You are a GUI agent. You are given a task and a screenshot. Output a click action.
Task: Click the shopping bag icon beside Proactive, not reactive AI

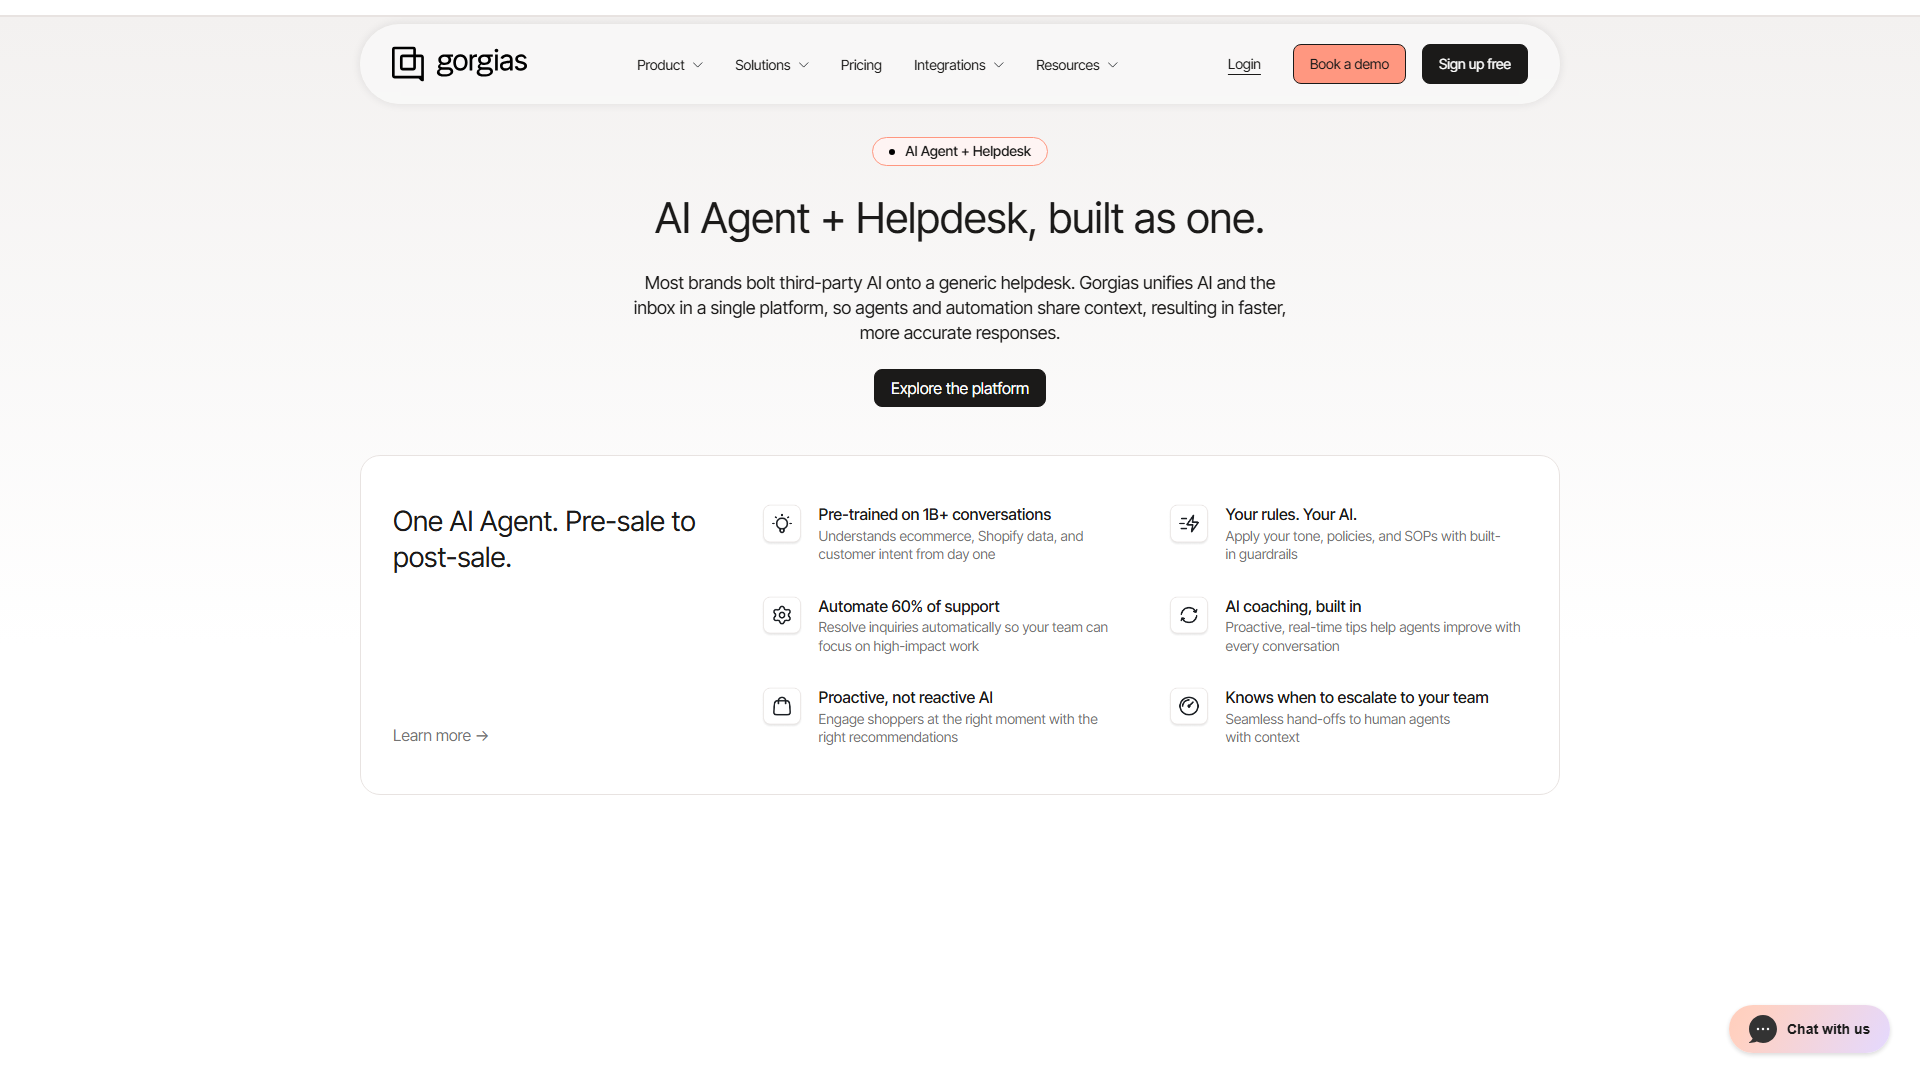pos(782,706)
